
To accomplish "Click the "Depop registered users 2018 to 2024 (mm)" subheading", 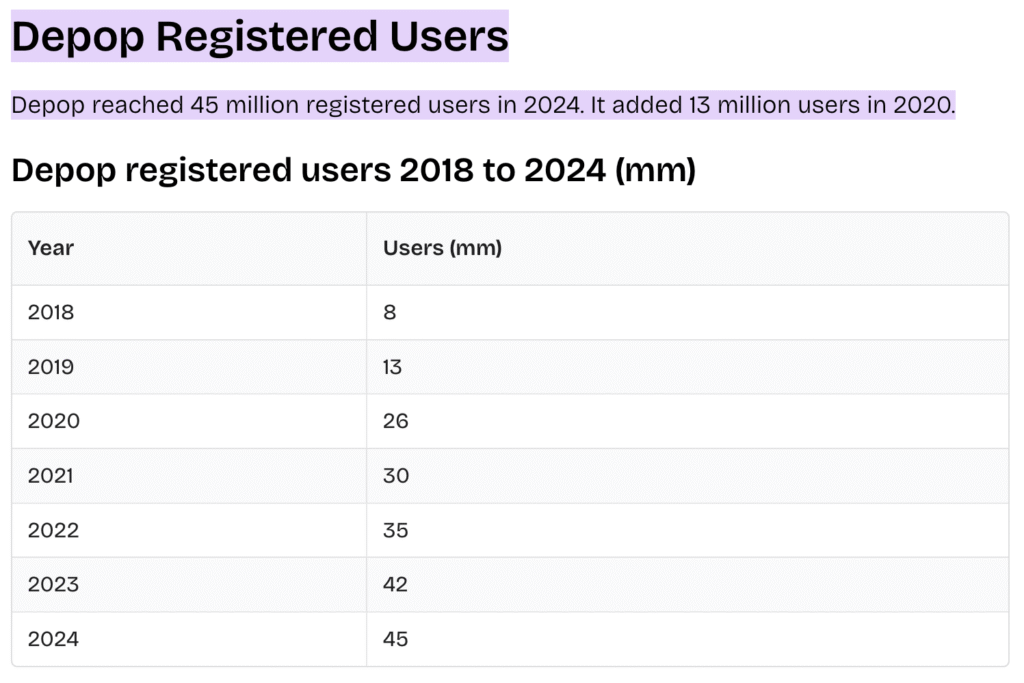I will pyautogui.click(x=353, y=170).
